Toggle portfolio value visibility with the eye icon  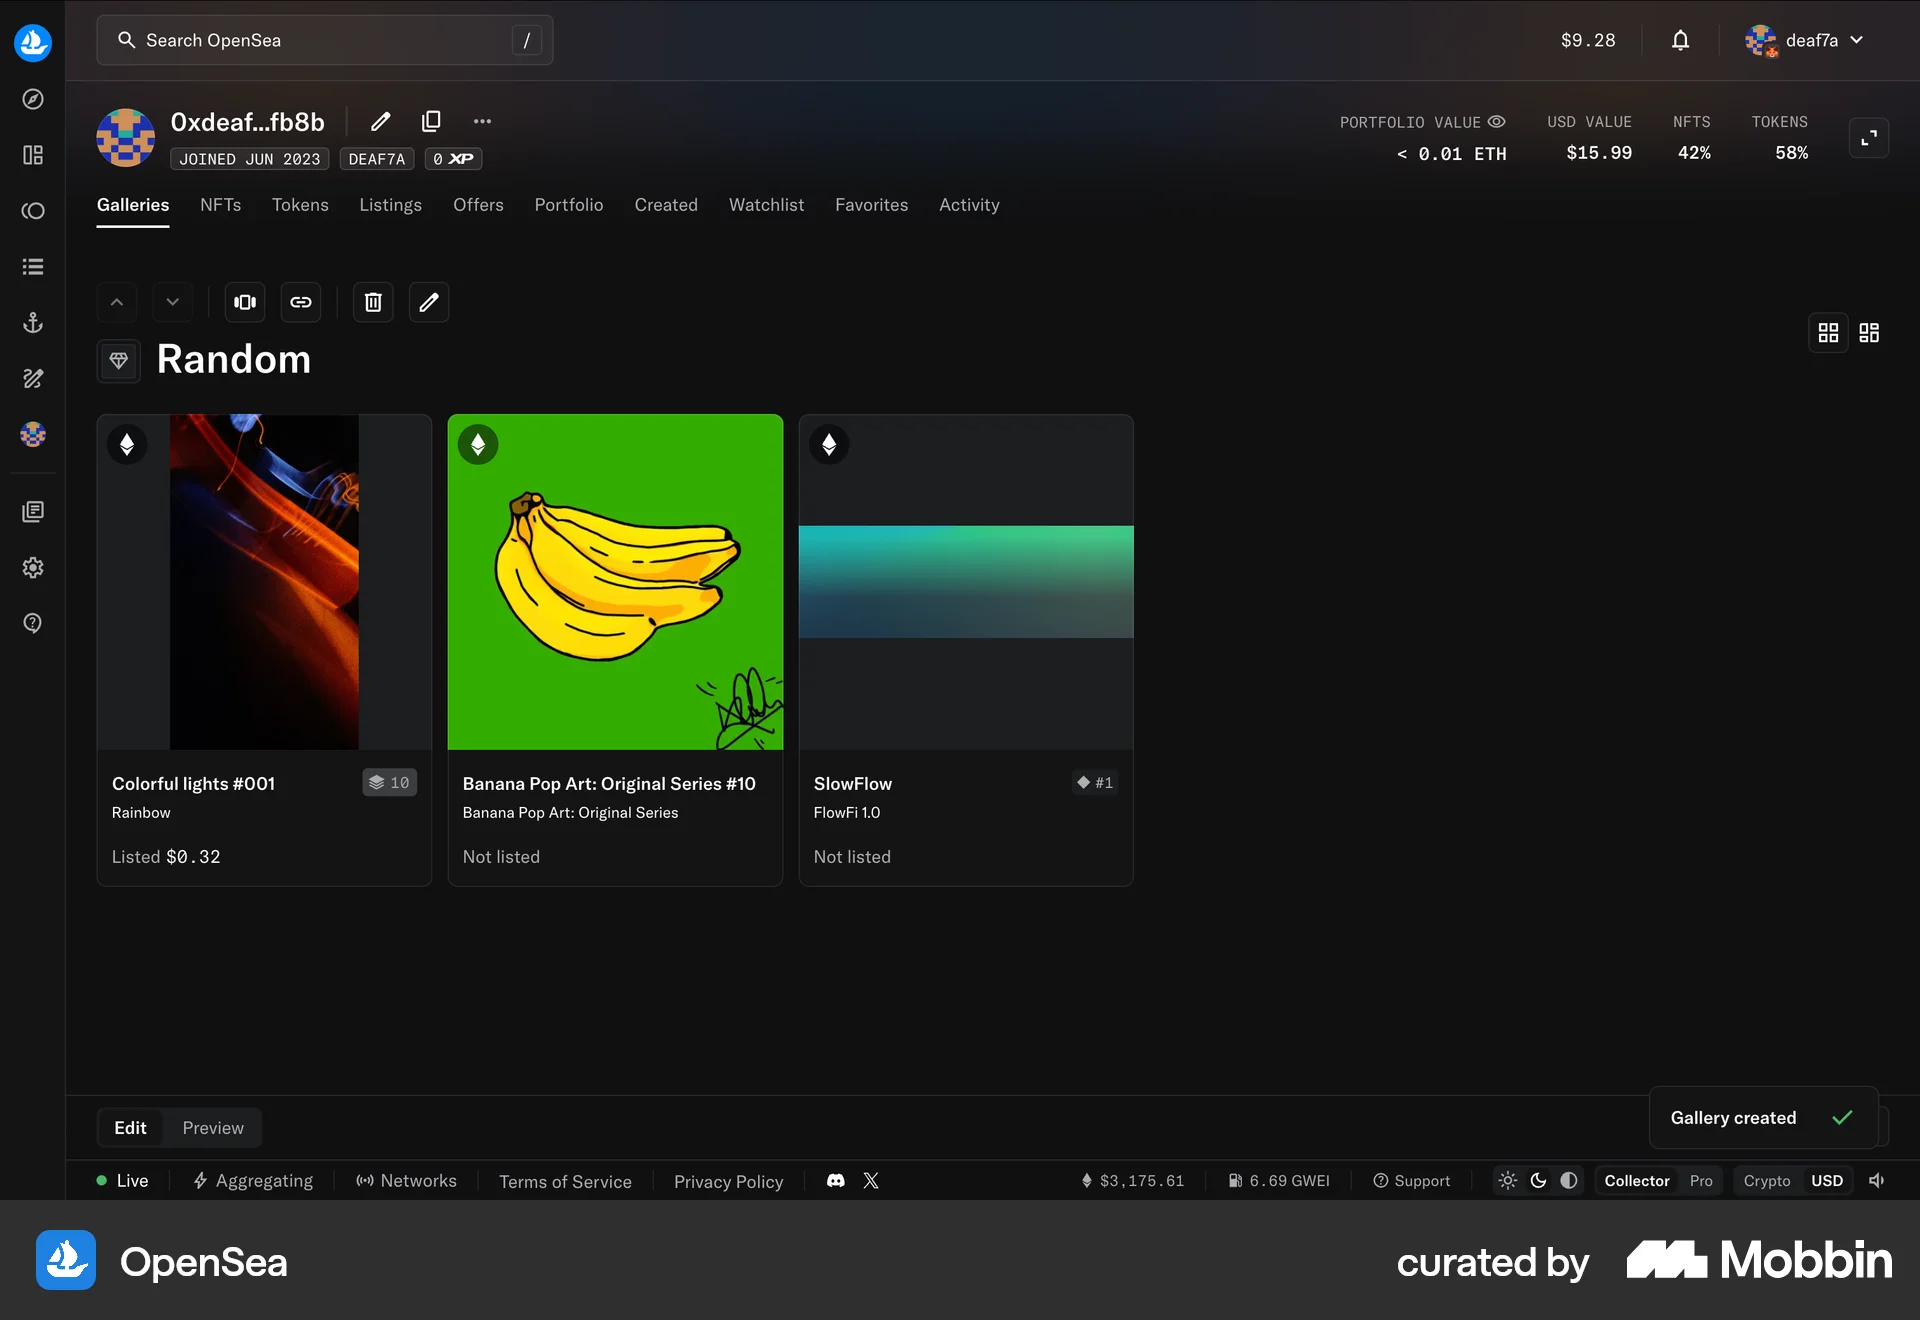pyautogui.click(x=1497, y=122)
